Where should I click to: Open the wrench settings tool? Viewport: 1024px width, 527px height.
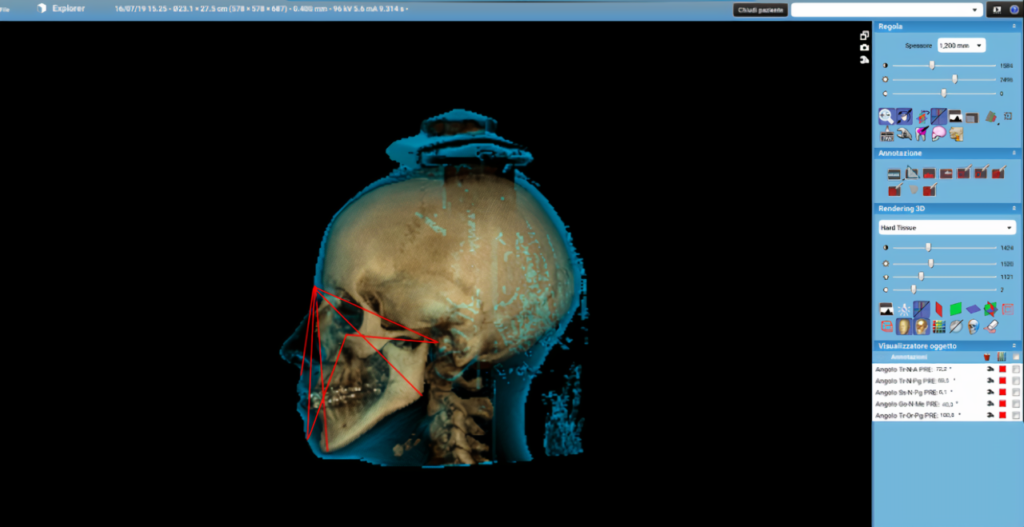[x=904, y=134]
